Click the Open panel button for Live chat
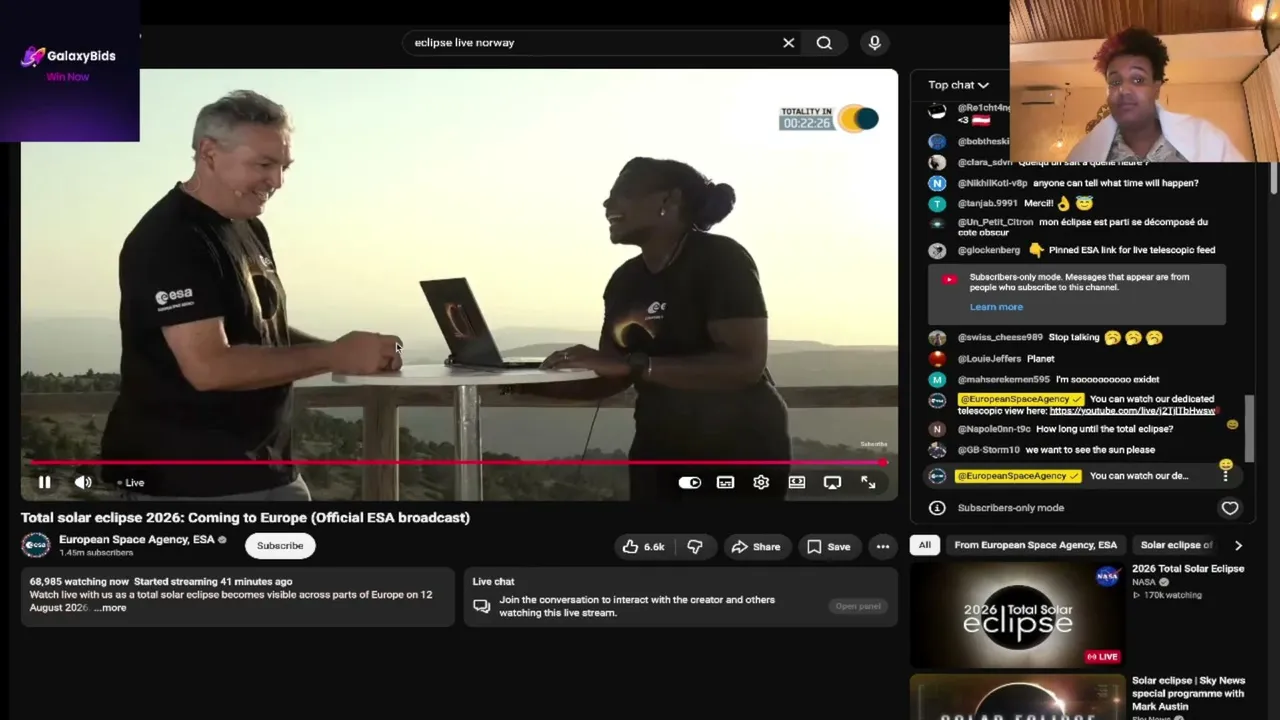Image resolution: width=1280 pixels, height=720 pixels. point(858,606)
